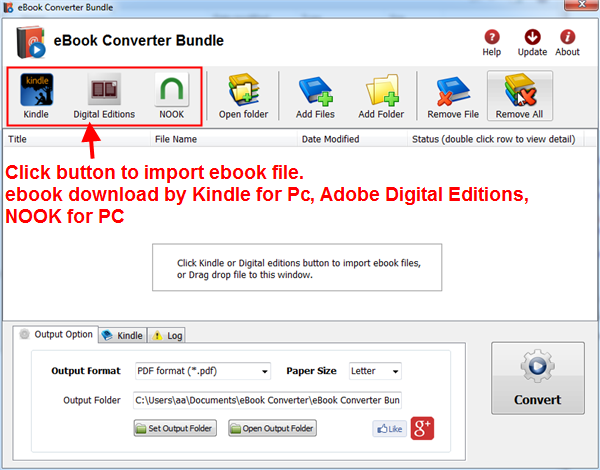
Task: Remove File from the list
Action: click(x=453, y=96)
